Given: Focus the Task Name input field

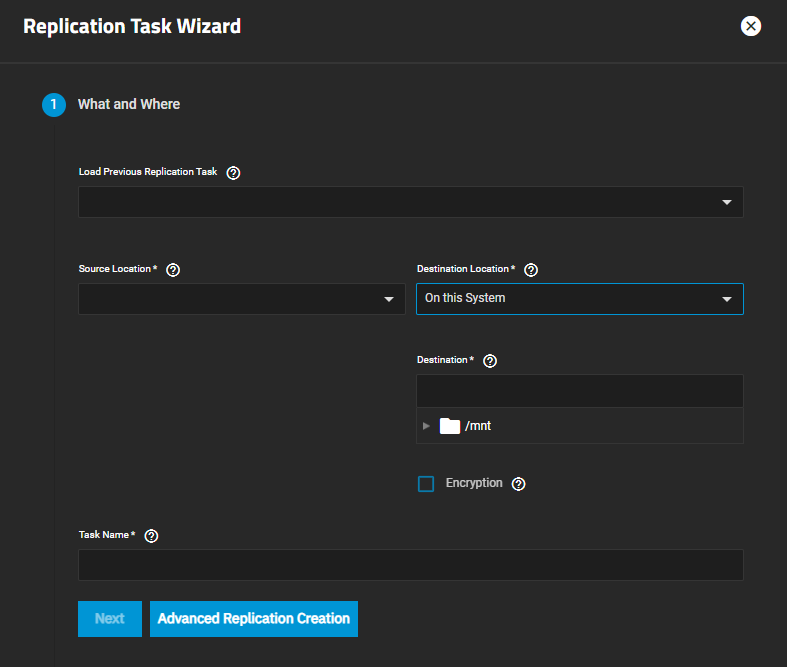Looking at the screenshot, I should coord(411,565).
